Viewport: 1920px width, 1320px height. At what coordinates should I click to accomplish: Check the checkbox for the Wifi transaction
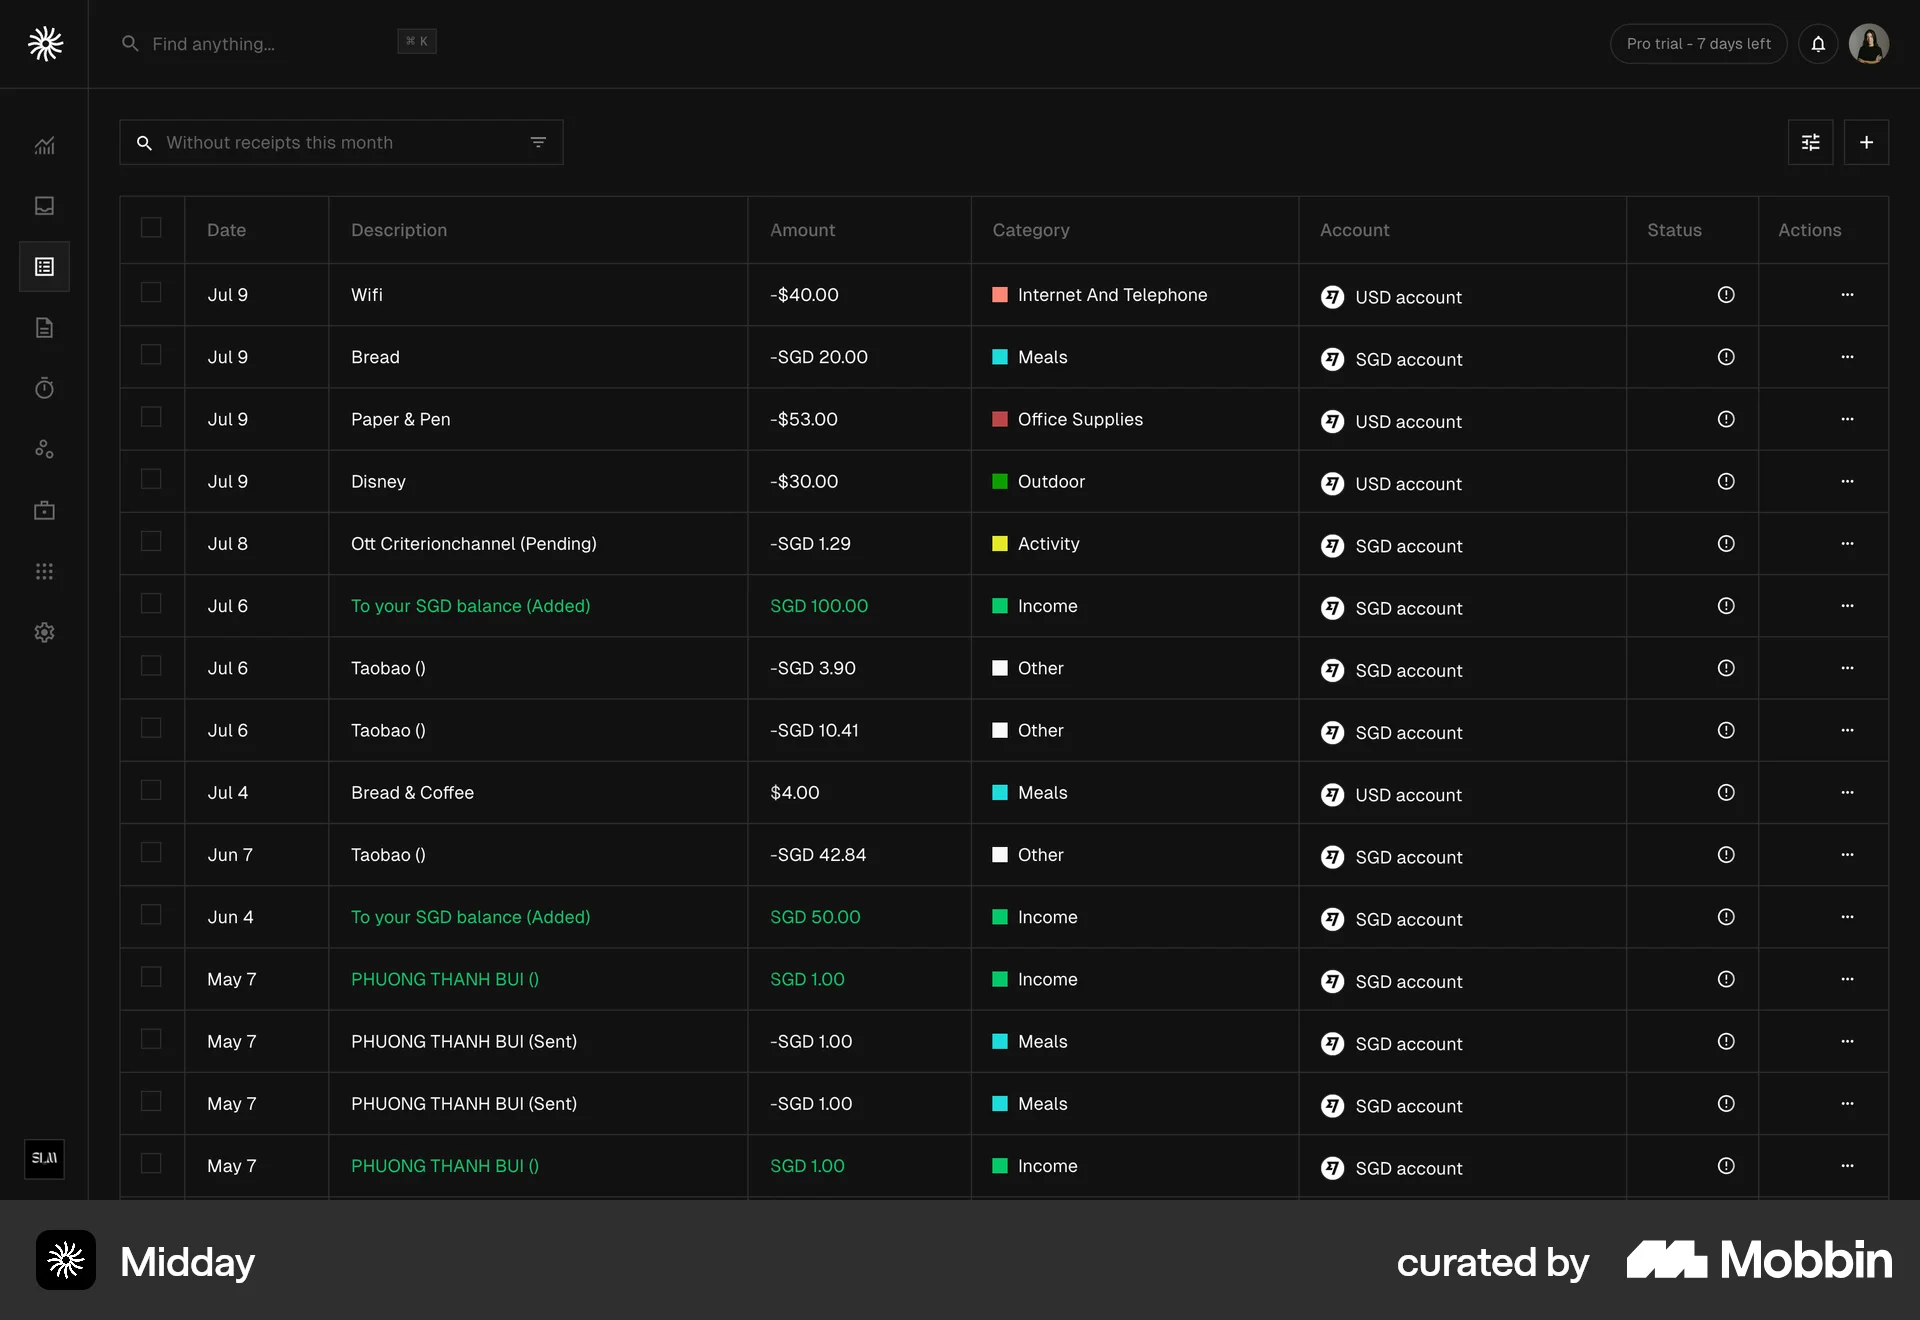point(151,293)
